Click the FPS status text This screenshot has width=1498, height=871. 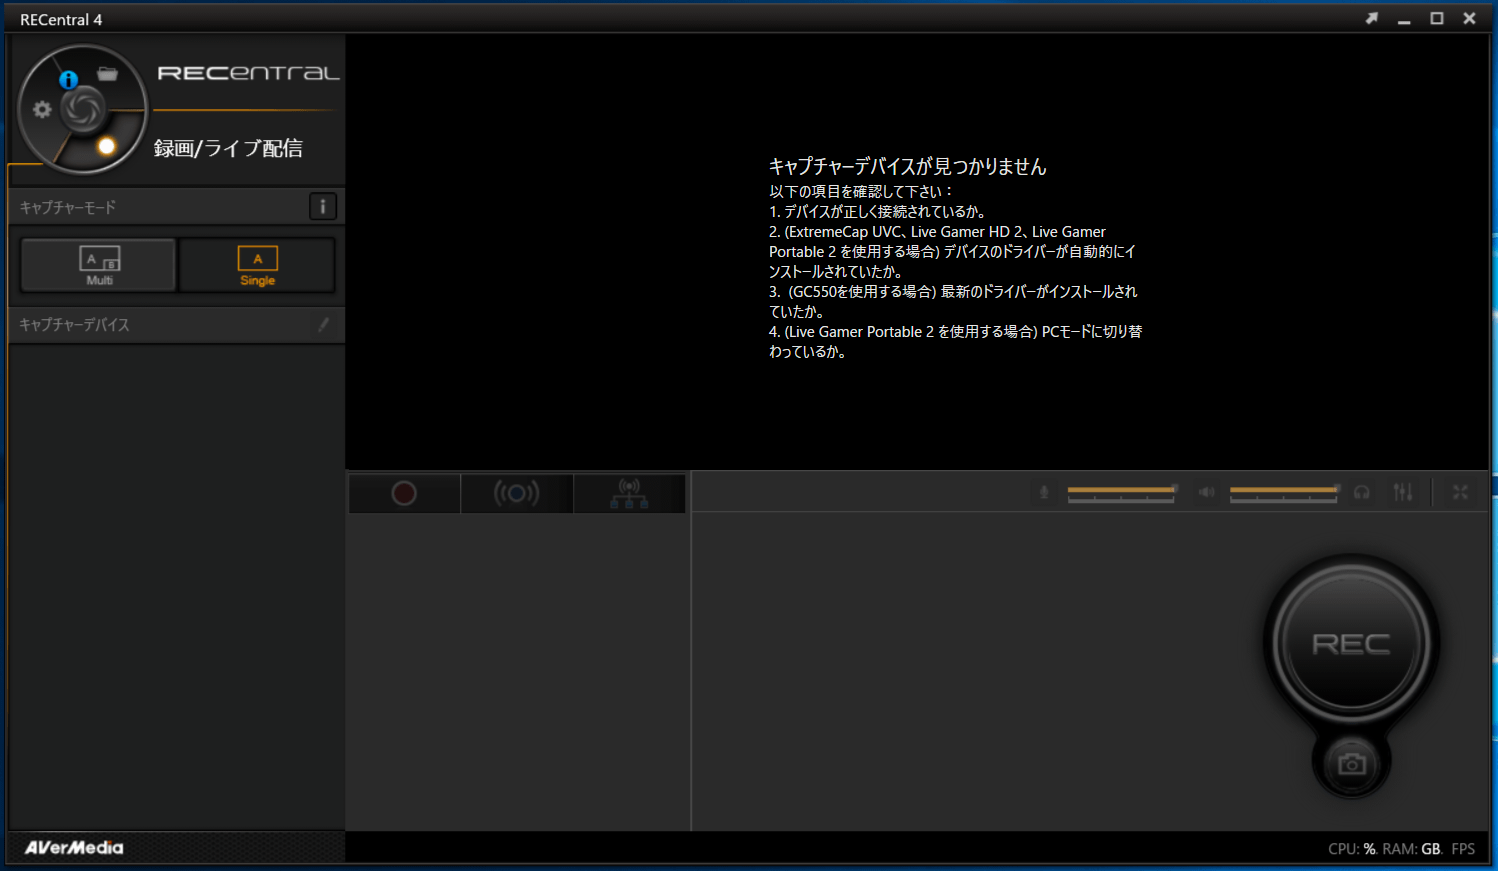point(1463,849)
